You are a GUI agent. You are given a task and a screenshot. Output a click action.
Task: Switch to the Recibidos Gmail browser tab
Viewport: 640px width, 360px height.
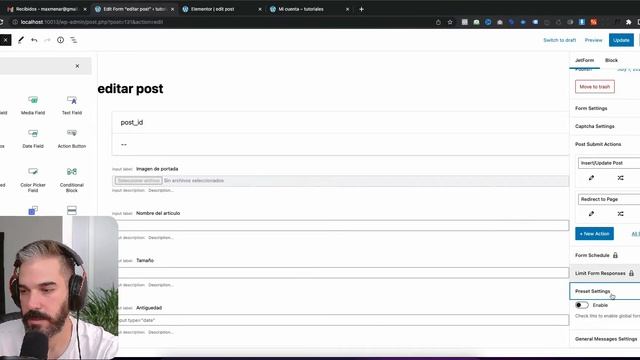click(x=46, y=9)
